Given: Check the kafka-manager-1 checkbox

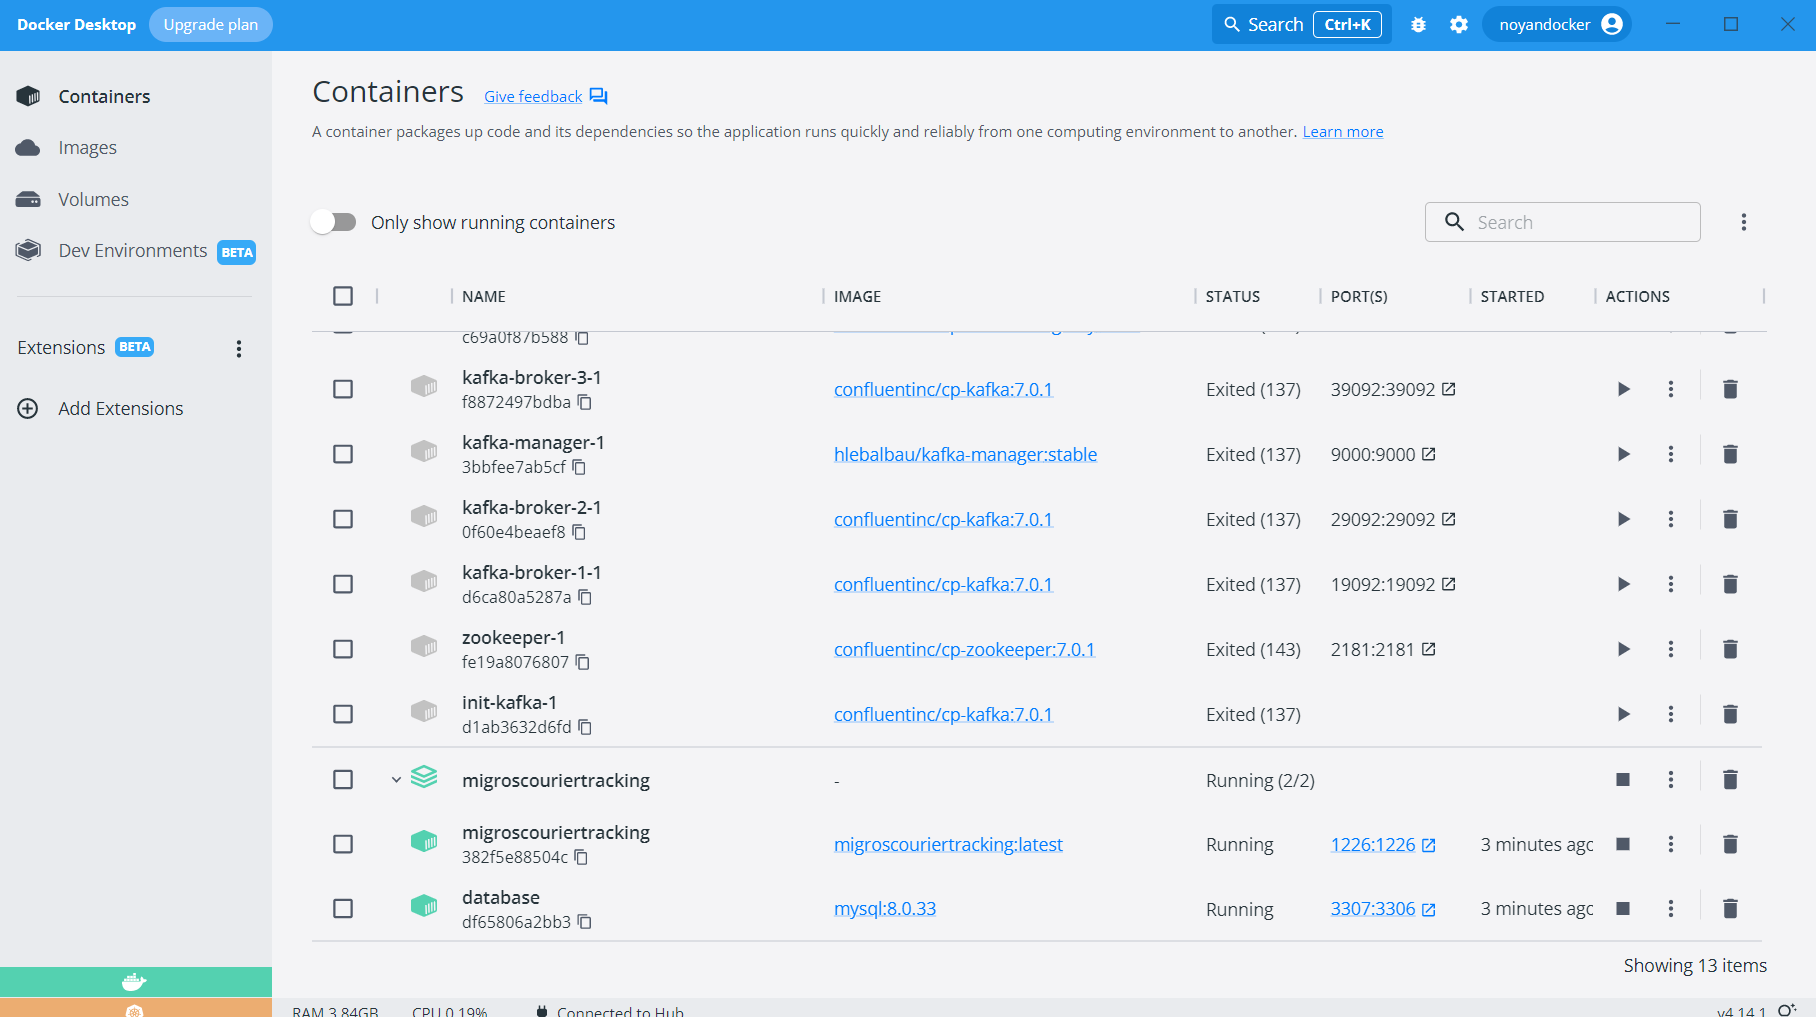Looking at the screenshot, I should pyautogui.click(x=343, y=454).
